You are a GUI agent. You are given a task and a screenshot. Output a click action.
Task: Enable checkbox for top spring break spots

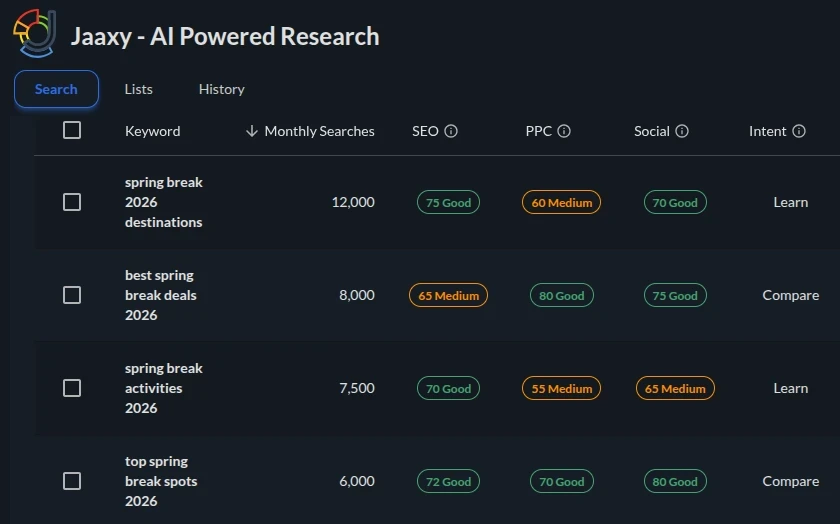[72, 481]
